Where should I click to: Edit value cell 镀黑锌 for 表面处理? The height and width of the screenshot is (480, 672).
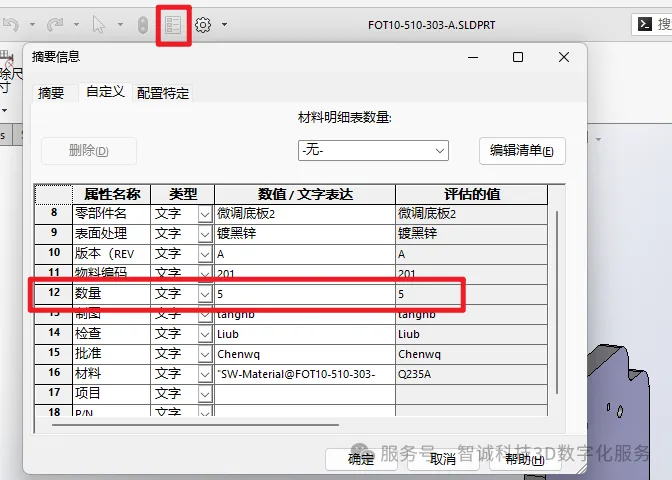[x=305, y=234]
